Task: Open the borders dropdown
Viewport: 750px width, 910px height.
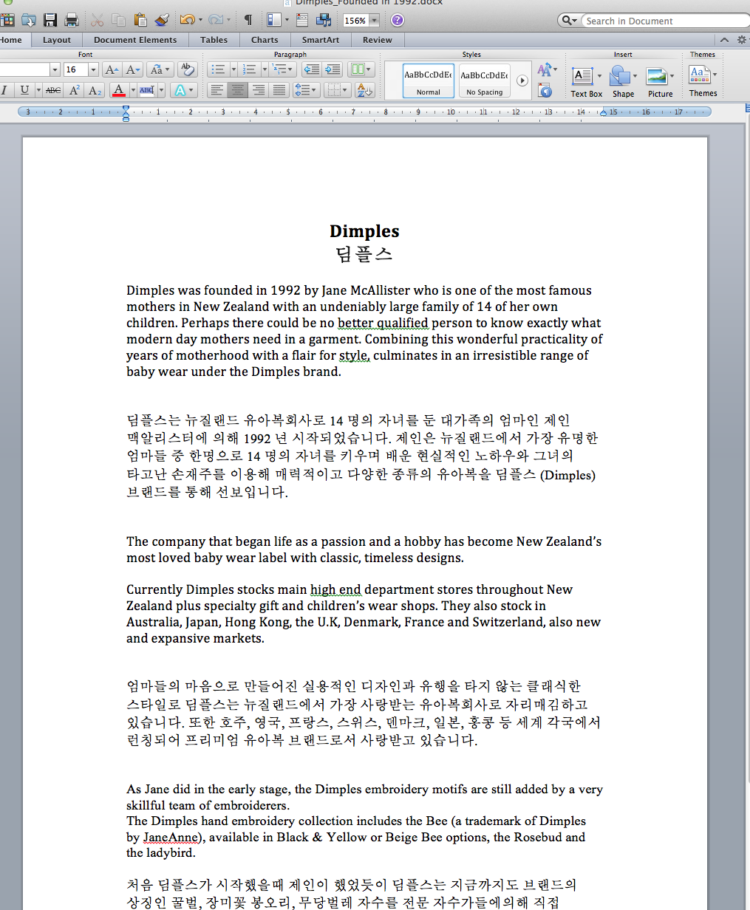Action: tap(337, 90)
